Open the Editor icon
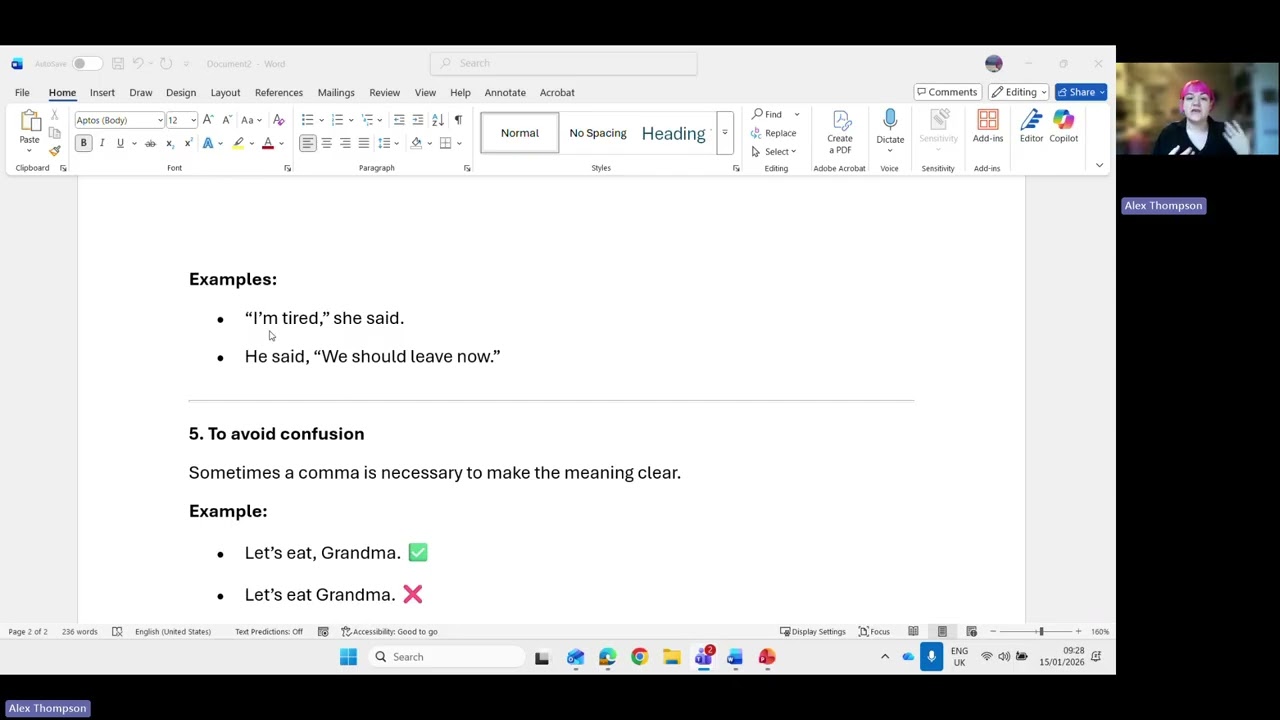Screen dimensions: 1280x720 [x=1031, y=121]
